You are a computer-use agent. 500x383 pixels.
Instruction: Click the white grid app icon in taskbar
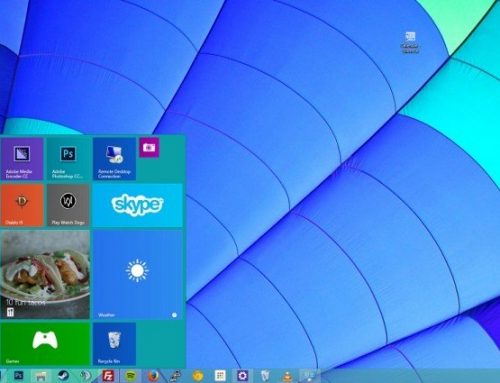click(x=220, y=376)
